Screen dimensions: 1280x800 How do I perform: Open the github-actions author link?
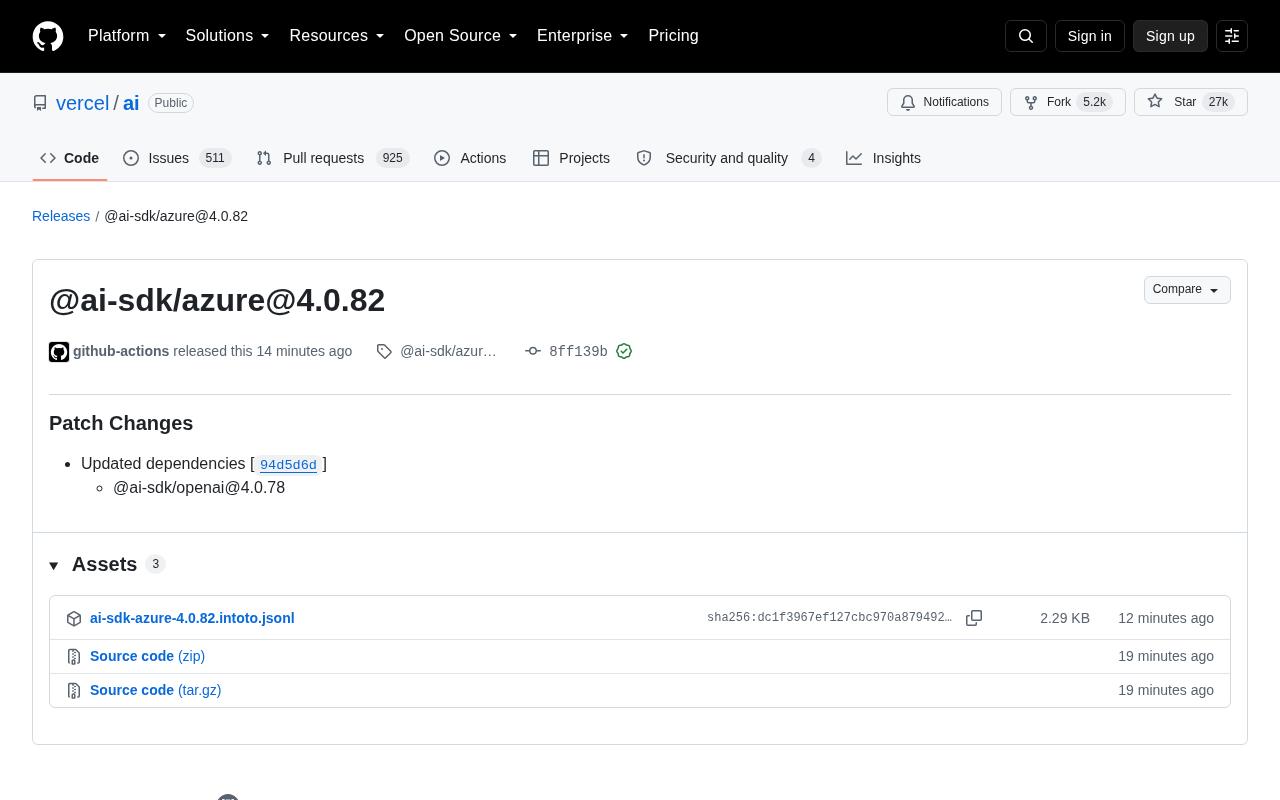tap(121, 351)
